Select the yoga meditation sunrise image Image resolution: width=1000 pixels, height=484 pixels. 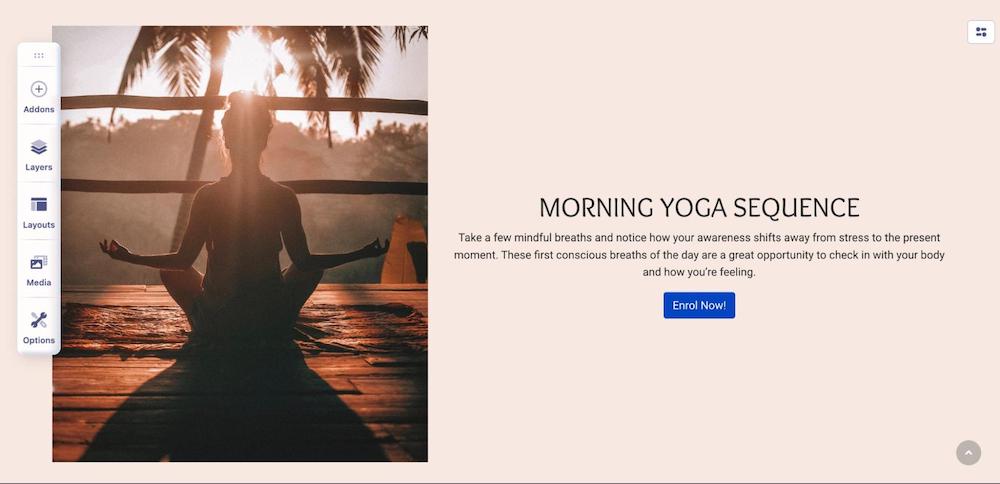pyautogui.click(x=240, y=244)
